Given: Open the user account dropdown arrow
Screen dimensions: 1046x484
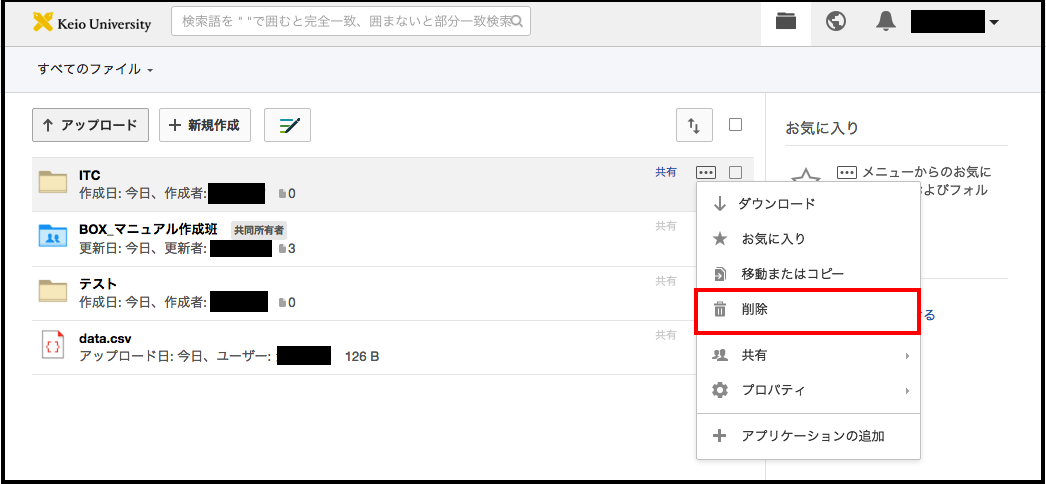Looking at the screenshot, I should click(x=993, y=22).
